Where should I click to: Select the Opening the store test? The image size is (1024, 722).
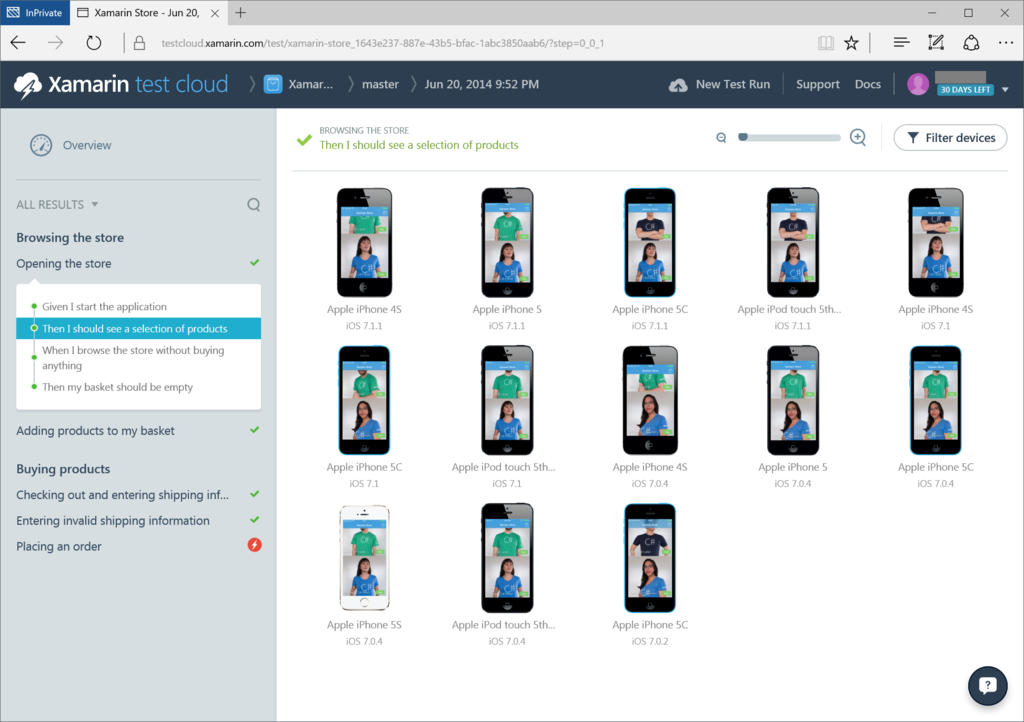click(x=63, y=264)
